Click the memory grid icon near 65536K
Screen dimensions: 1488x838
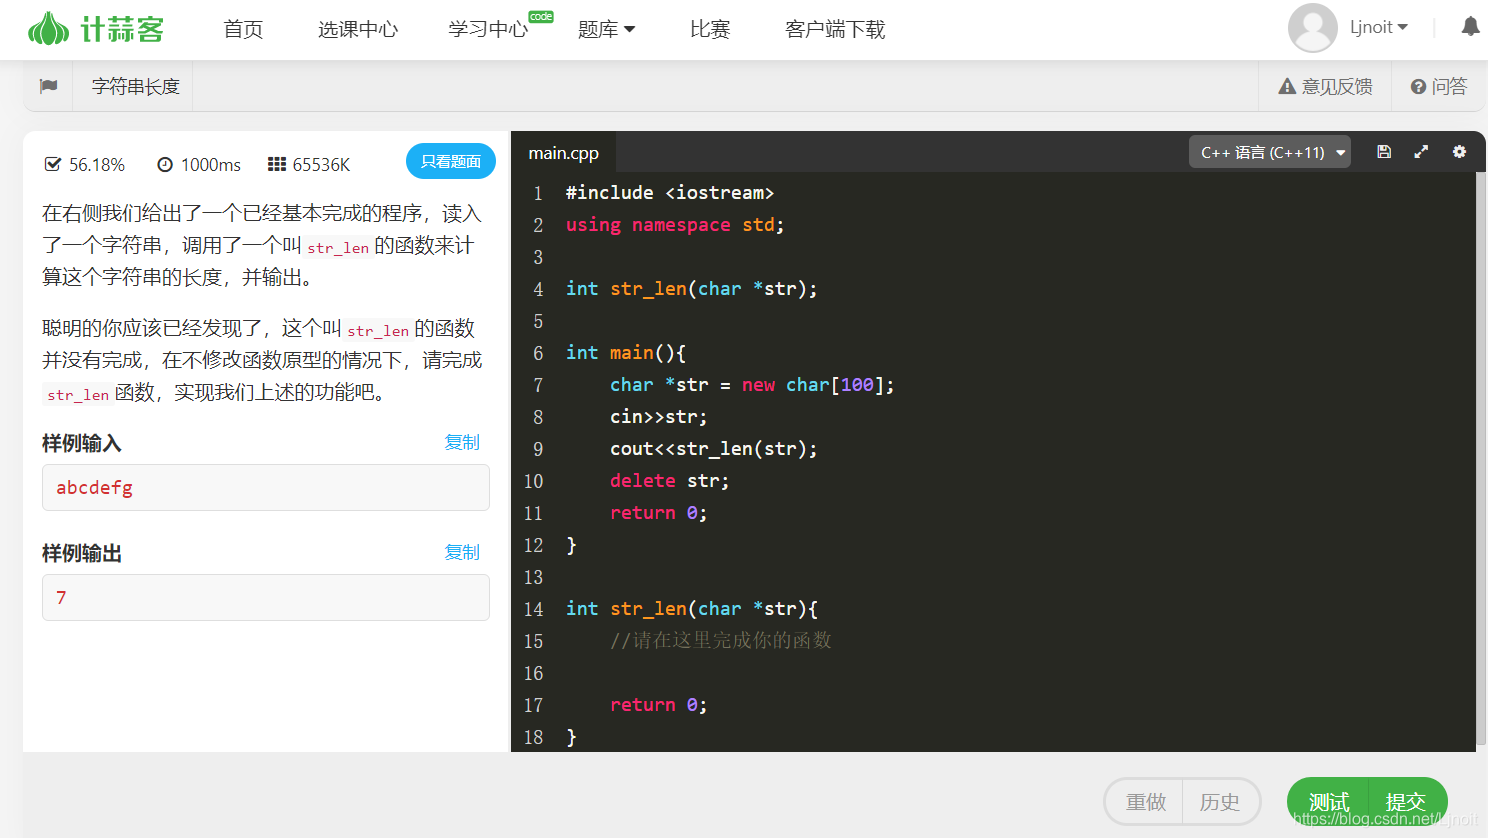click(x=275, y=163)
